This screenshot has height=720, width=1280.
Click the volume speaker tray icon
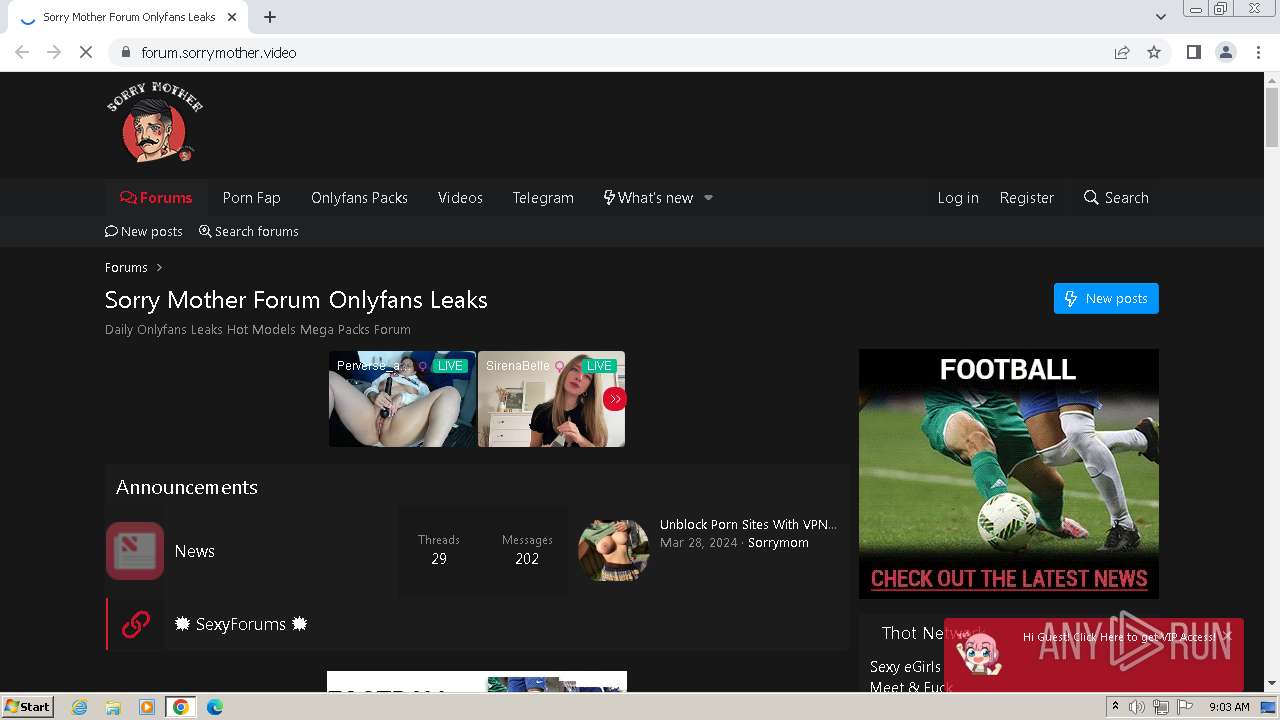pos(1137,707)
